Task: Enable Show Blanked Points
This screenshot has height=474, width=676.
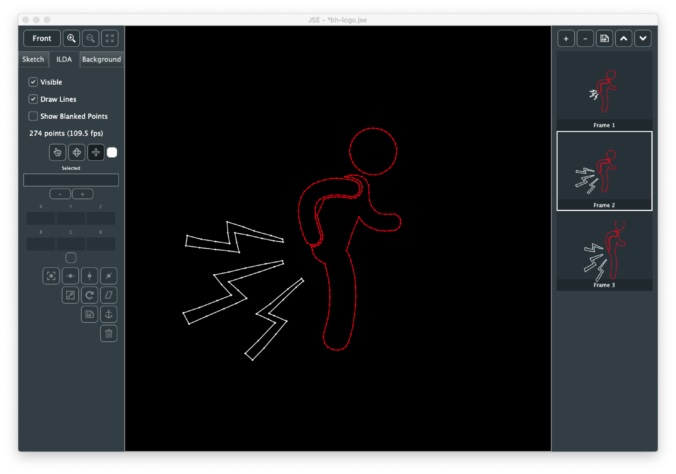Action: click(x=33, y=116)
